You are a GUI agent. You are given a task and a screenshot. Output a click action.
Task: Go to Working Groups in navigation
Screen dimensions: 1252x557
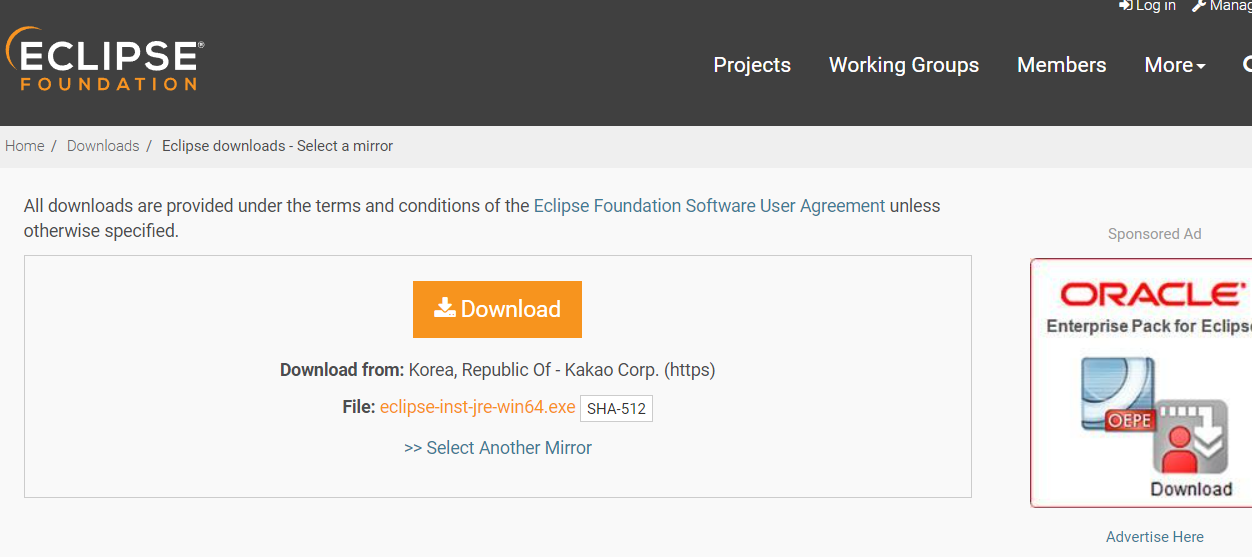click(x=903, y=65)
